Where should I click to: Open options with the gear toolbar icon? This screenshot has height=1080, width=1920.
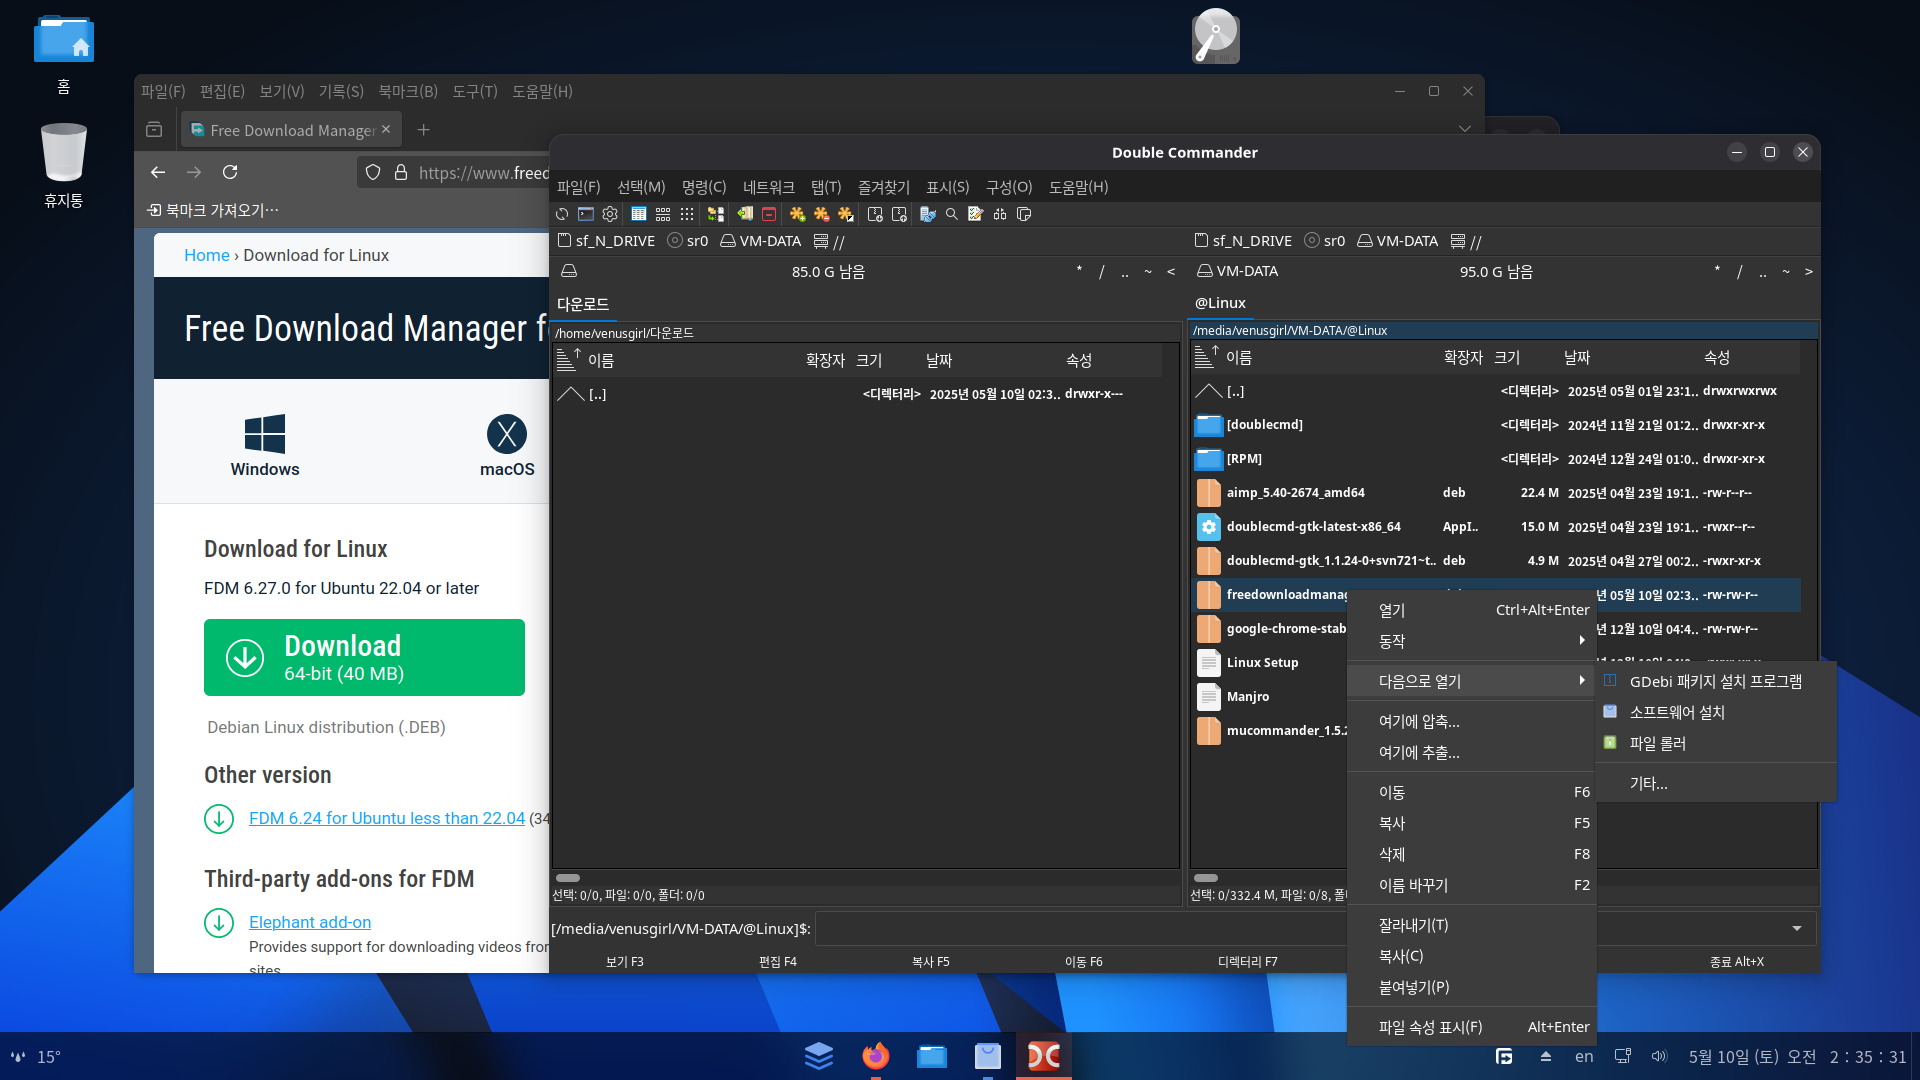pyautogui.click(x=610, y=214)
